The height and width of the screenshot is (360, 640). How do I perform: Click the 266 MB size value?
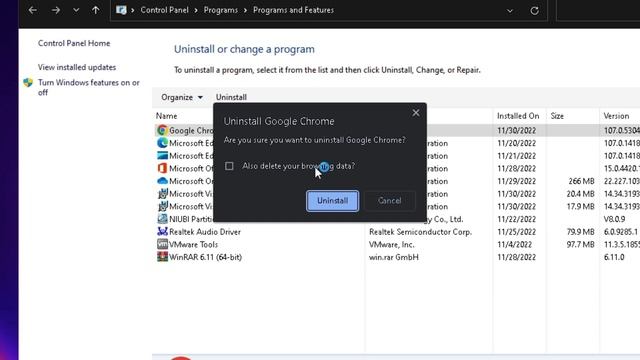pyautogui.click(x=581, y=181)
